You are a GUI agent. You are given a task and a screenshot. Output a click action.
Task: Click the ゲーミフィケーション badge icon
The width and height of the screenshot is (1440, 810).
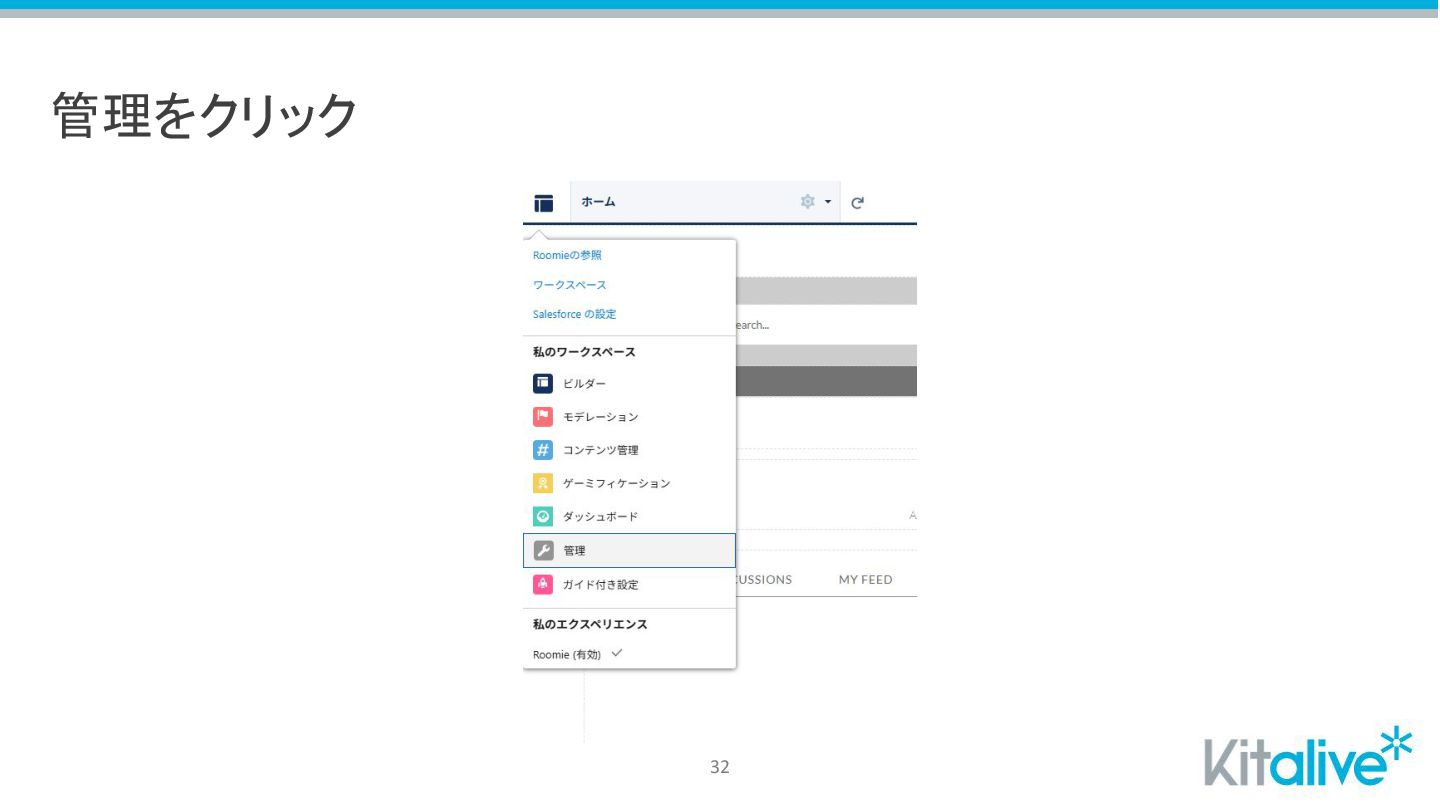(x=543, y=483)
